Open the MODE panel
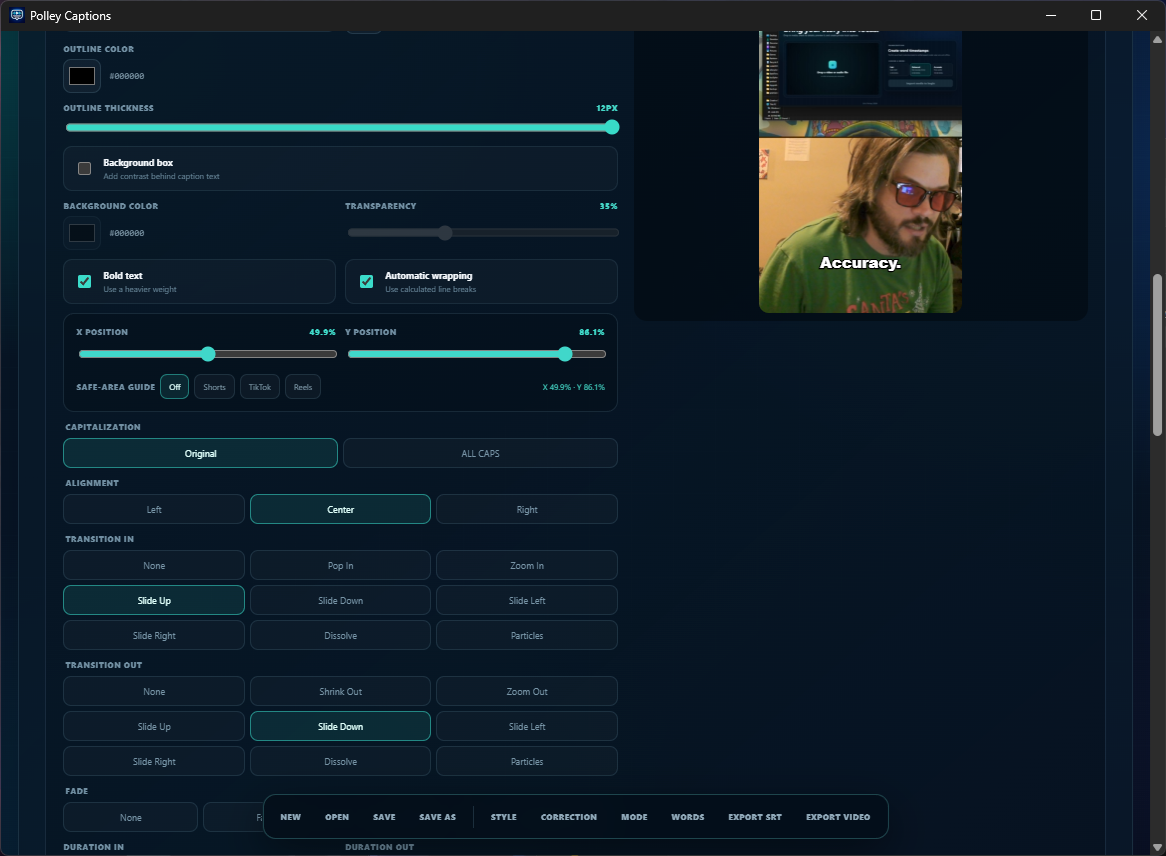 634,817
